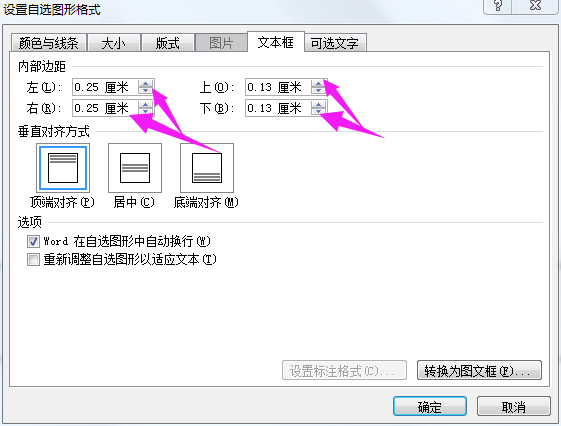Decrease the bottom margin with down arrow
Viewport: 561px width, 426px height.
pyautogui.click(x=318, y=111)
